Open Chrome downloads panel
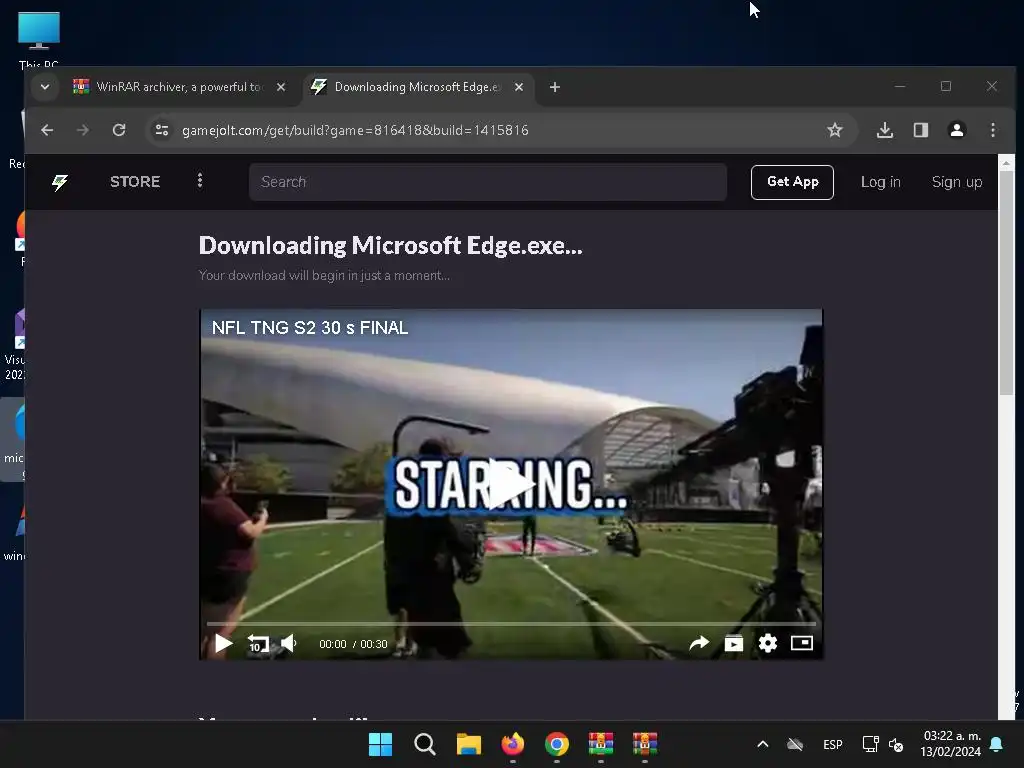 click(885, 130)
